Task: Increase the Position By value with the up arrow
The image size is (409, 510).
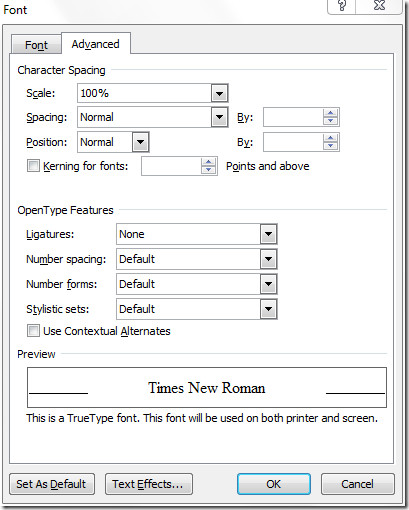Action: pos(330,138)
